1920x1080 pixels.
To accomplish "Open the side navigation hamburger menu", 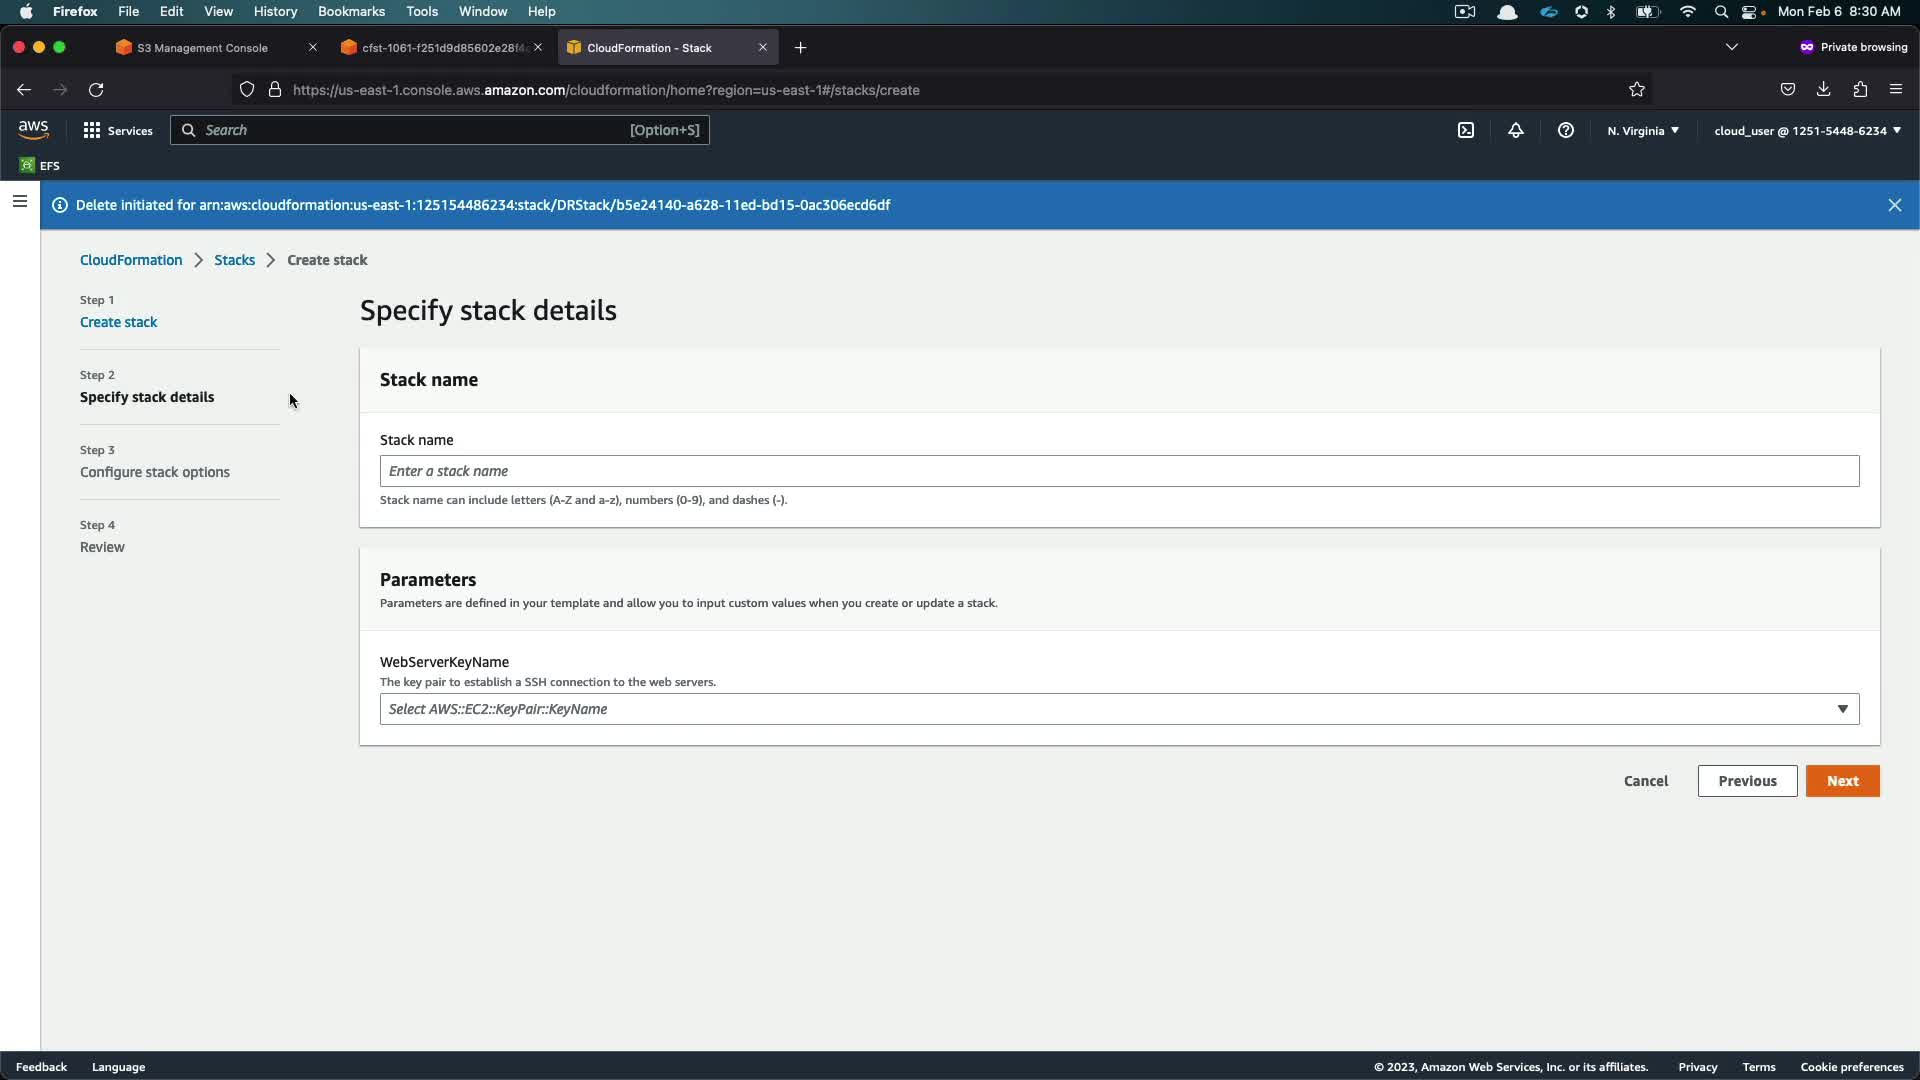I will tap(19, 202).
